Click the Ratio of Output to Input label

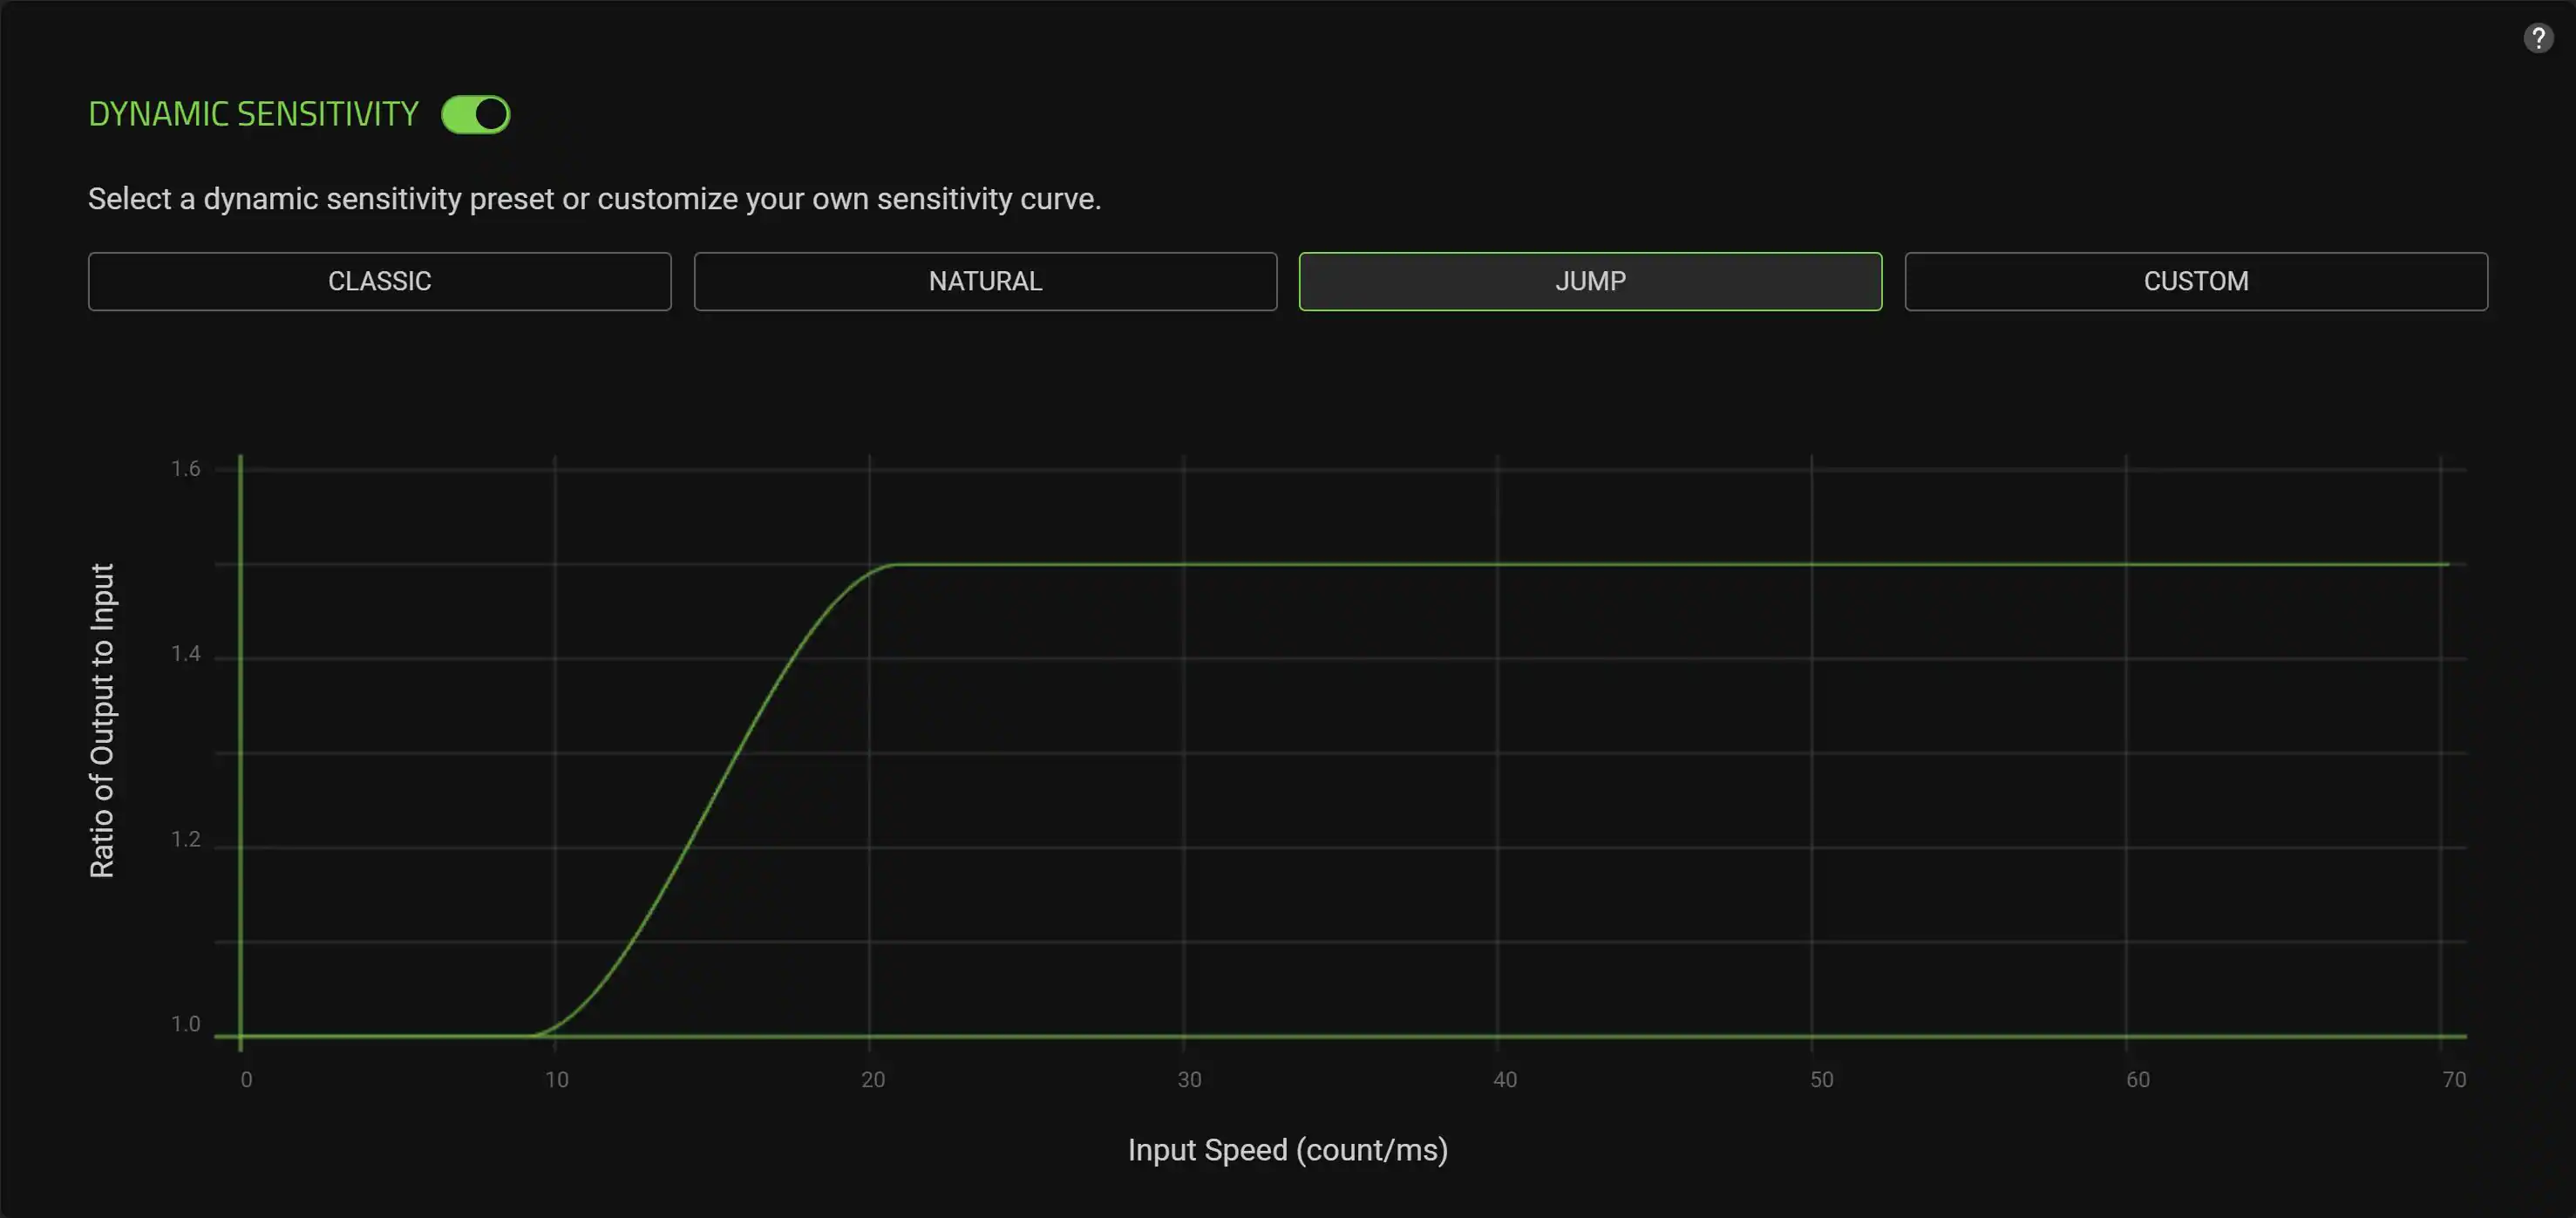102,720
